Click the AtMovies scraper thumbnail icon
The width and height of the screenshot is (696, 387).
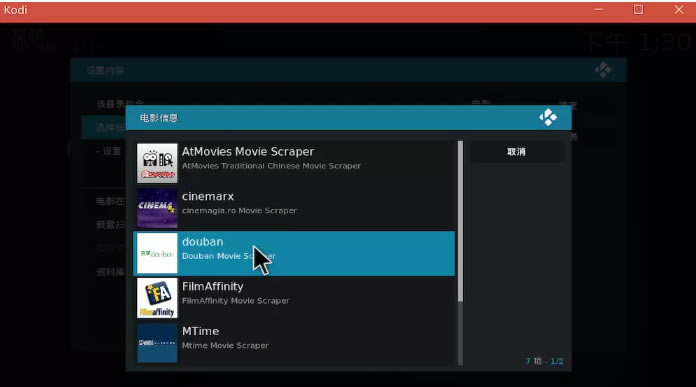click(157, 163)
